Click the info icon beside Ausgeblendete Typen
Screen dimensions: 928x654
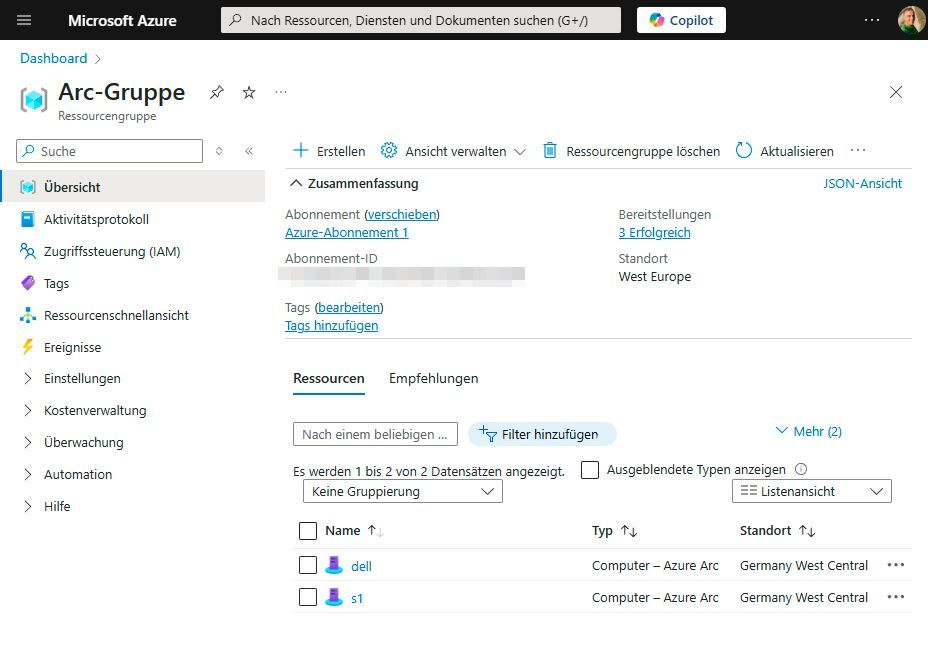coord(801,469)
